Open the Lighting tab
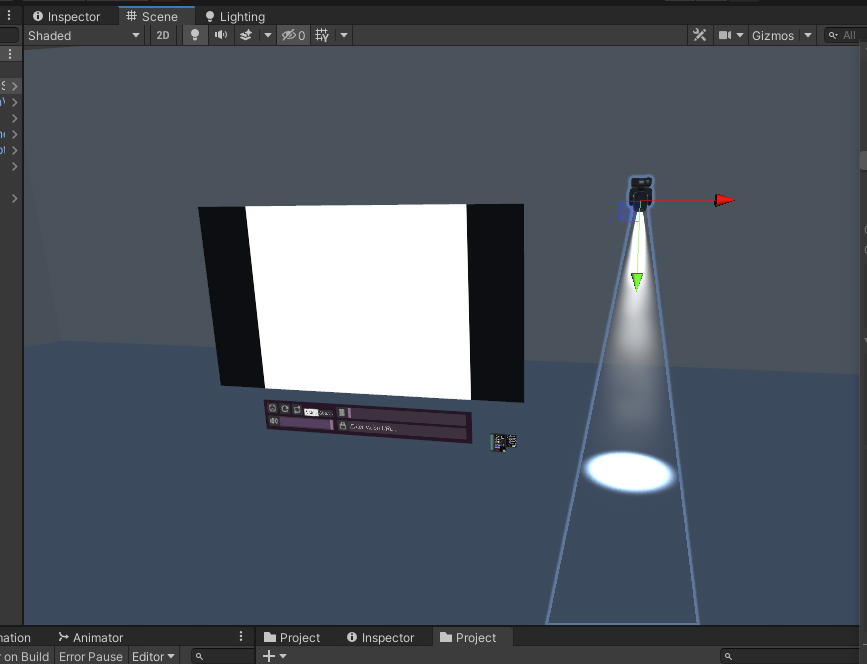This screenshot has height=664, width=867. (x=235, y=17)
